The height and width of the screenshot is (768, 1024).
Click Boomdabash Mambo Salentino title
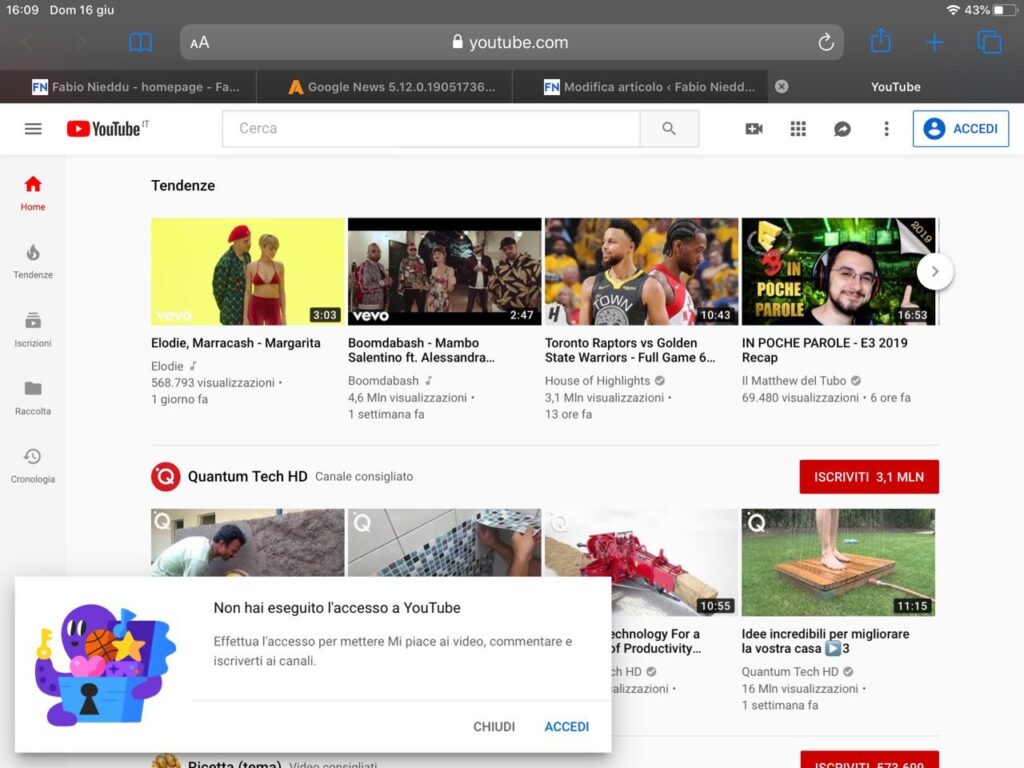[x=421, y=350]
